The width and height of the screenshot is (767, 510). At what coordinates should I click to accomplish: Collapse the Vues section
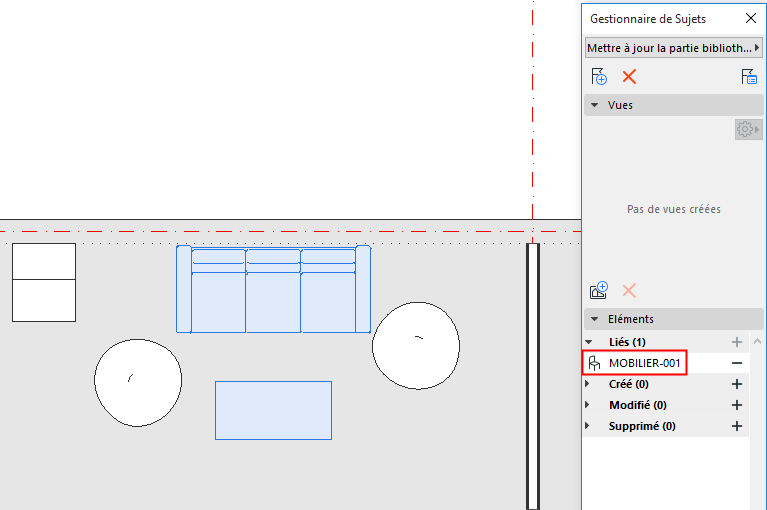click(x=594, y=105)
